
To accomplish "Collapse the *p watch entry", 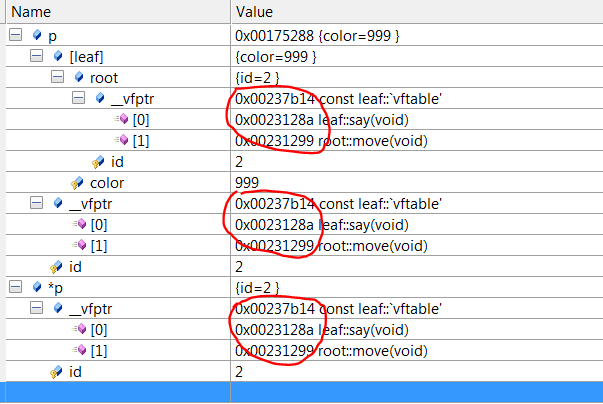I will click(x=15, y=287).
